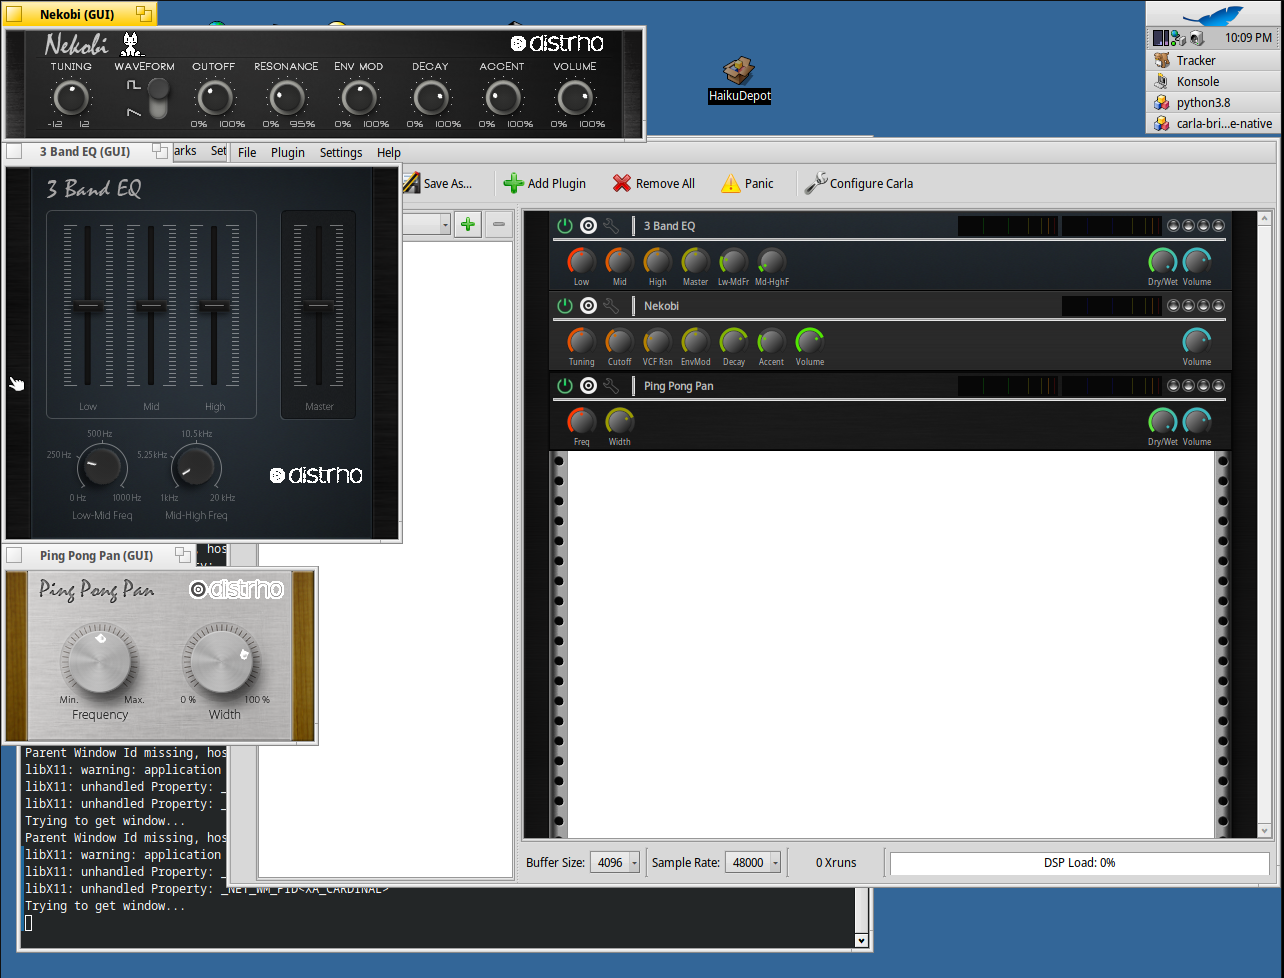The height and width of the screenshot is (978, 1284).
Task: Click the Master fader in 3 Band EQ GUI
Action: (x=319, y=304)
